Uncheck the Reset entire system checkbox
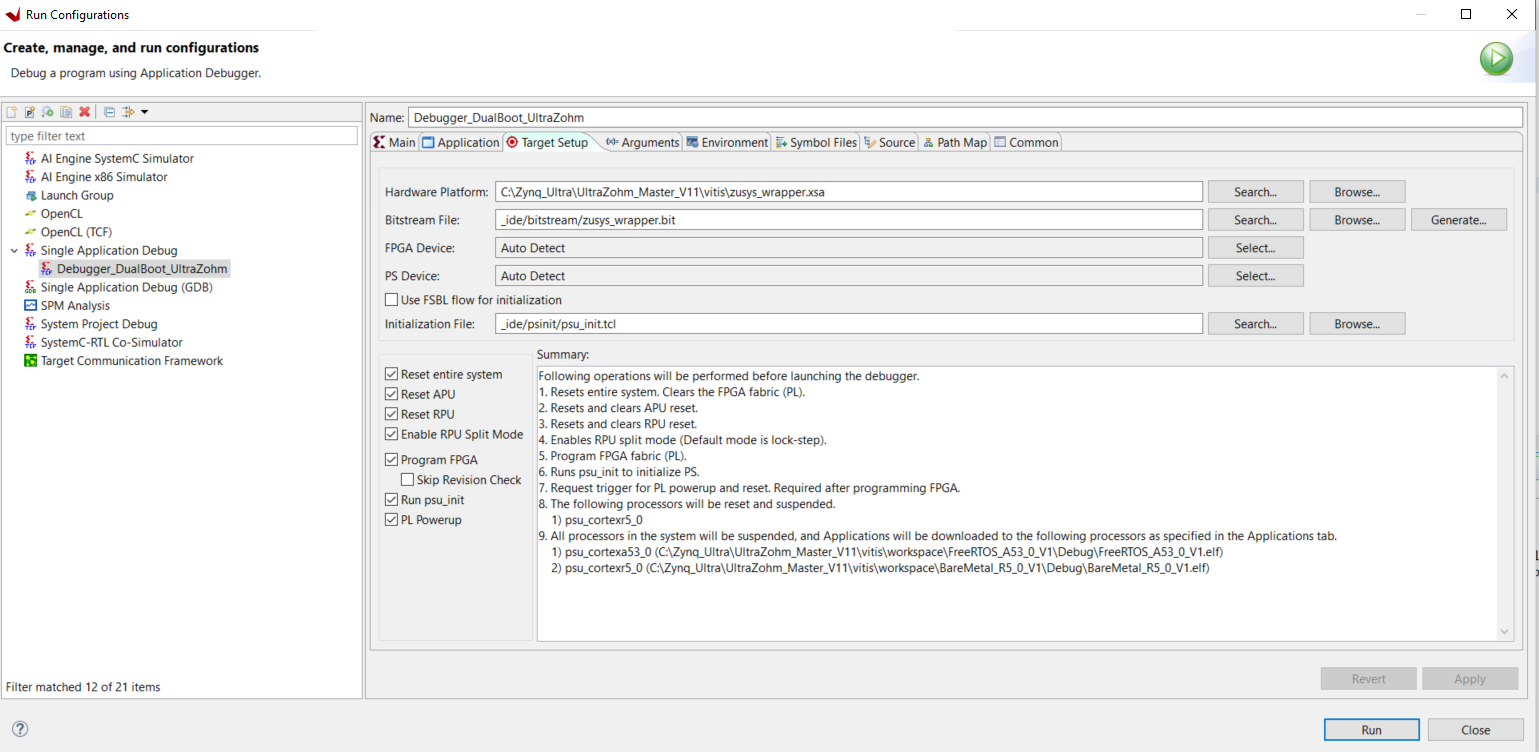This screenshot has width=1539, height=752. click(x=392, y=375)
